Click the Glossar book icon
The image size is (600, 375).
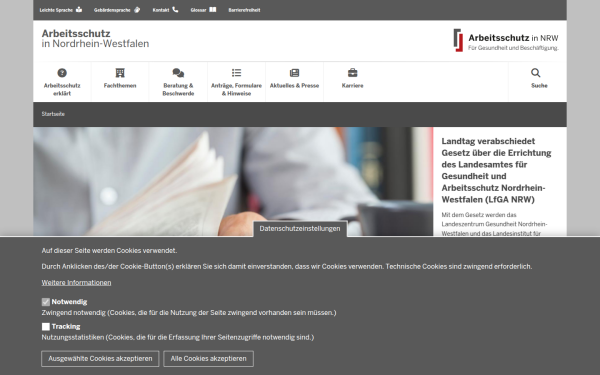[x=213, y=10]
